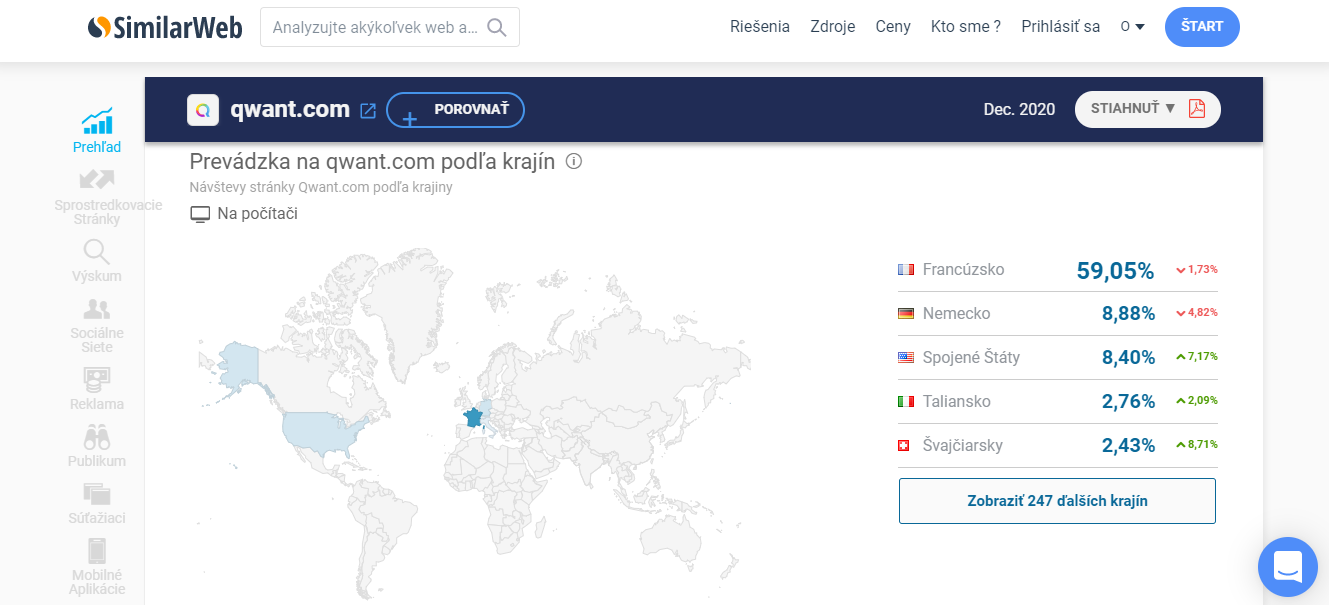This screenshot has height=605, width=1329.
Task: Click the 4,82% decrease indicator
Action: (1197, 314)
